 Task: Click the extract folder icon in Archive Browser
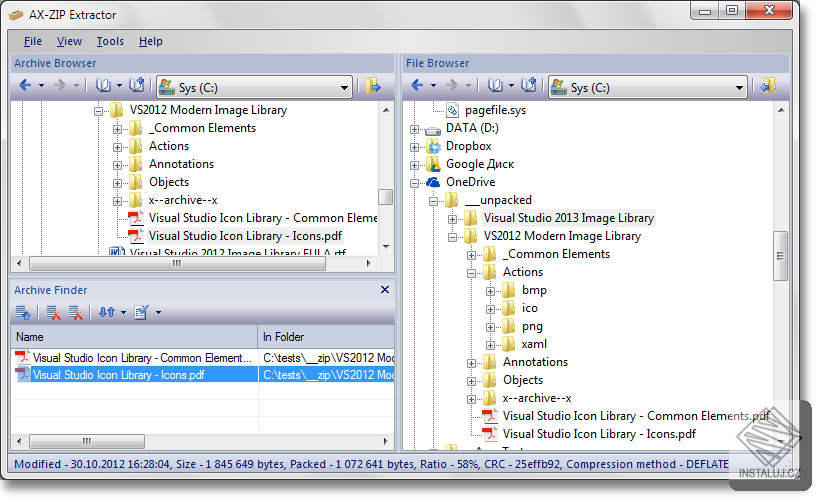click(373, 86)
